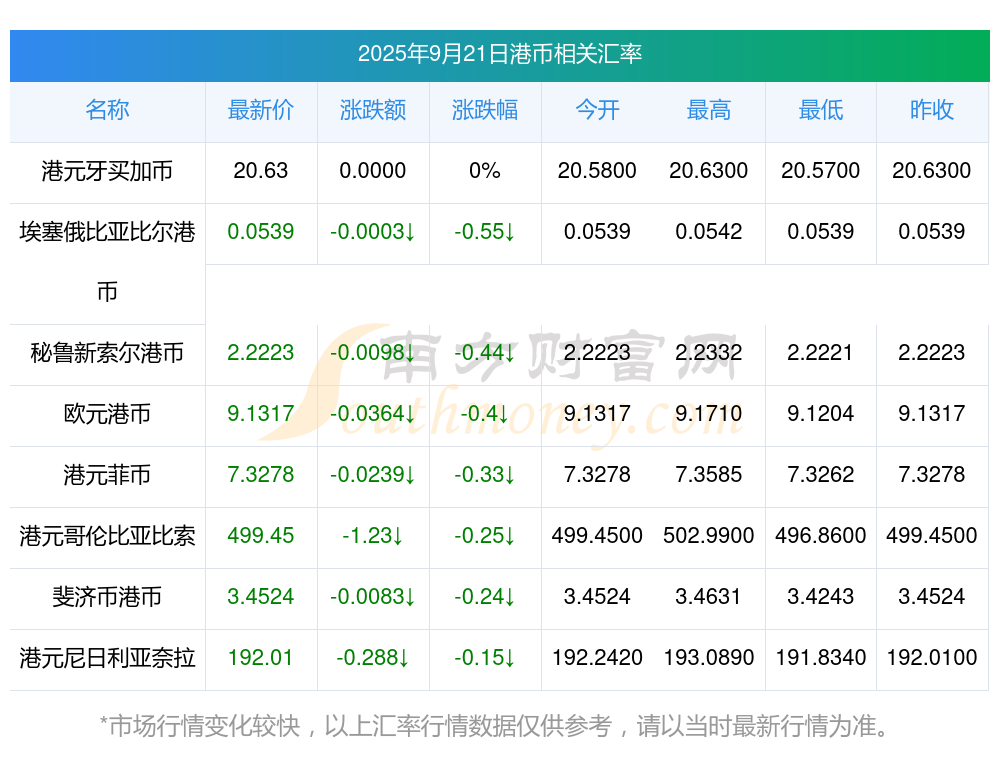Image resolution: width=1000 pixels, height=757 pixels.
Task: Click the green latest price 2.2223
Action: click(261, 353)
